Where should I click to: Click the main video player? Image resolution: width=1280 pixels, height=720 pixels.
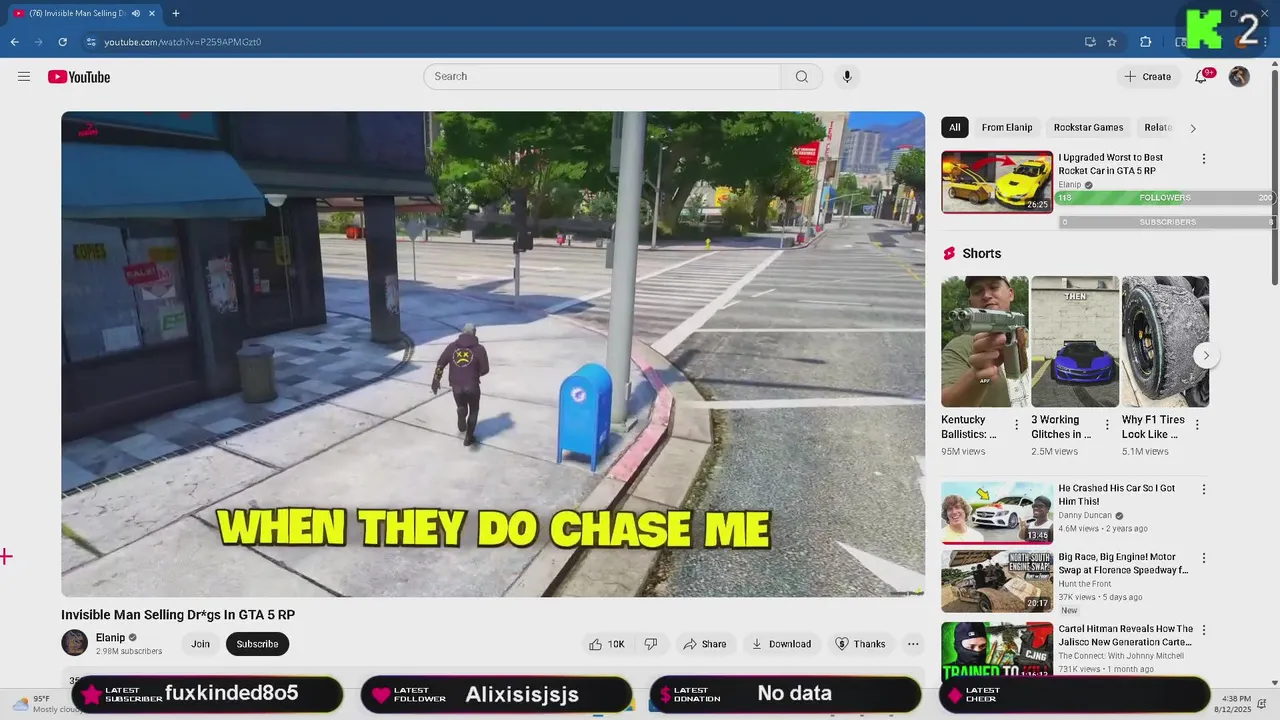point(493,354)
